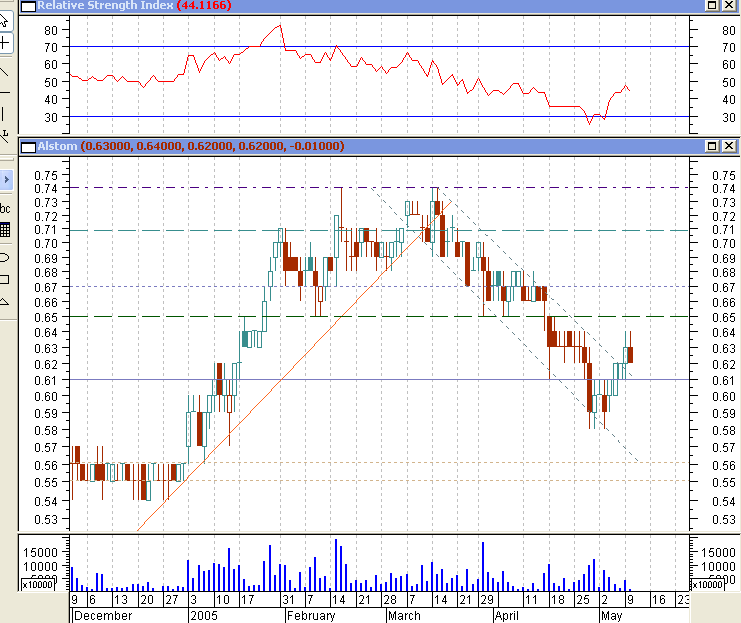
Task: Select the blue RSI 30 oversold line
Action: point(378,116)
